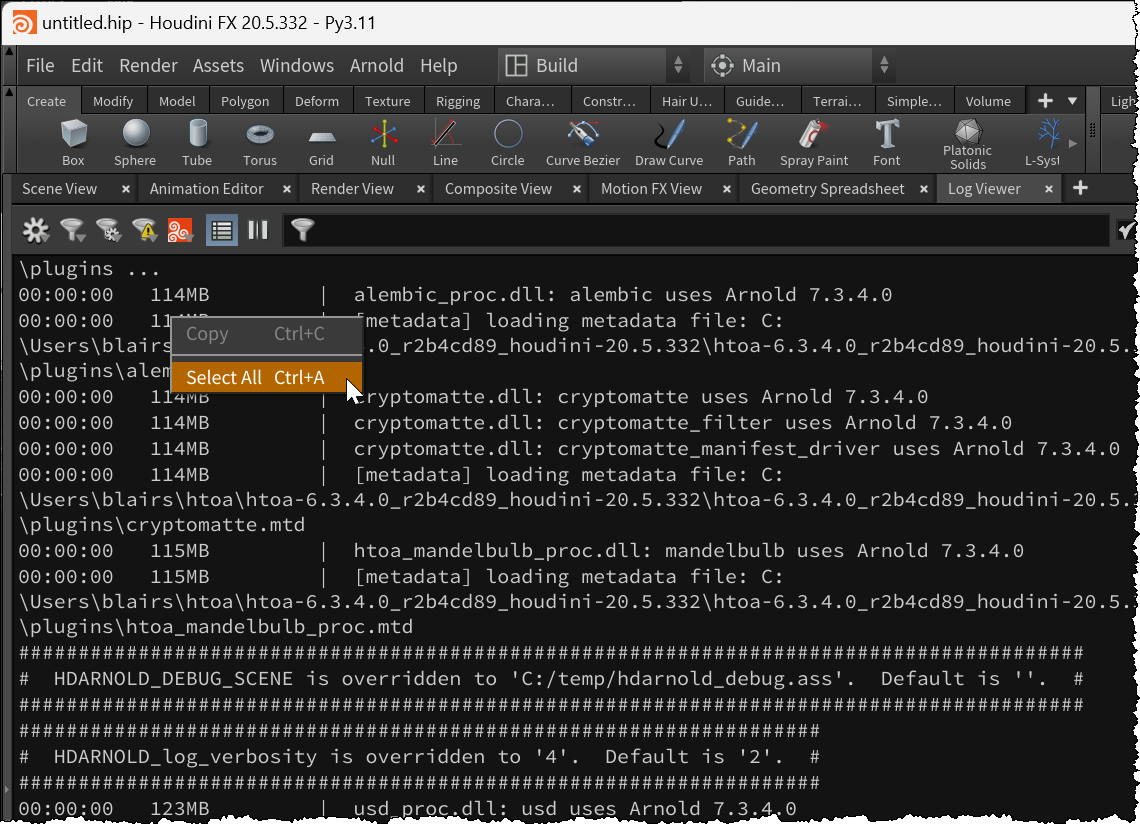
Task: Click the warning severity filter icon
Action: [144, 231]
